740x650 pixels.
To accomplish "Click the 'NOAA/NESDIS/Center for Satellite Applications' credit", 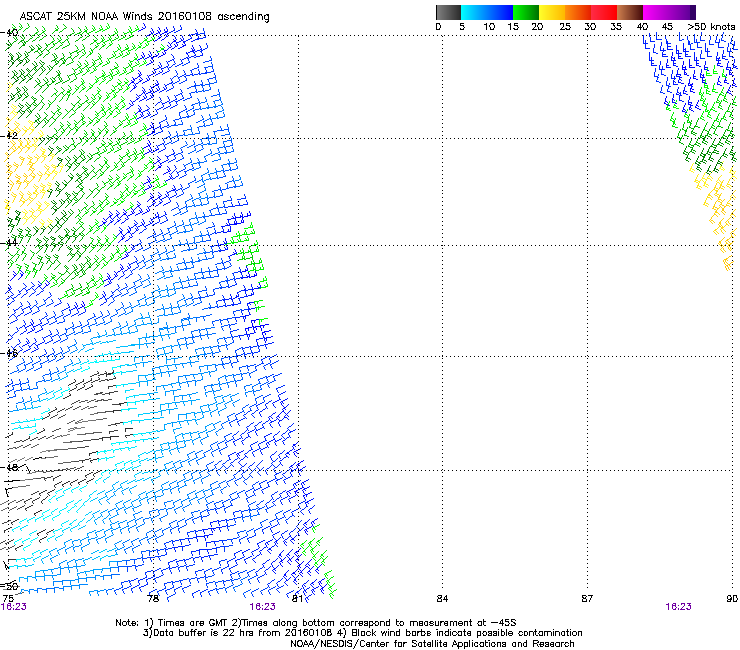I will pos(432,644).
